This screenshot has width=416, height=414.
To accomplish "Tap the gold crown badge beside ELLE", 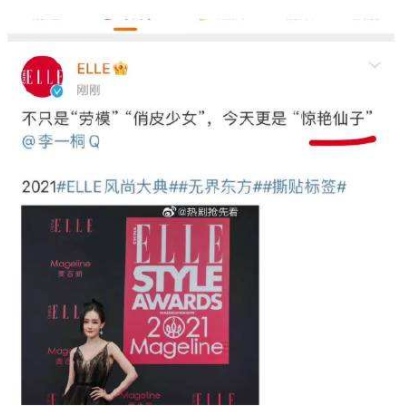I will [x=121, y=69].
